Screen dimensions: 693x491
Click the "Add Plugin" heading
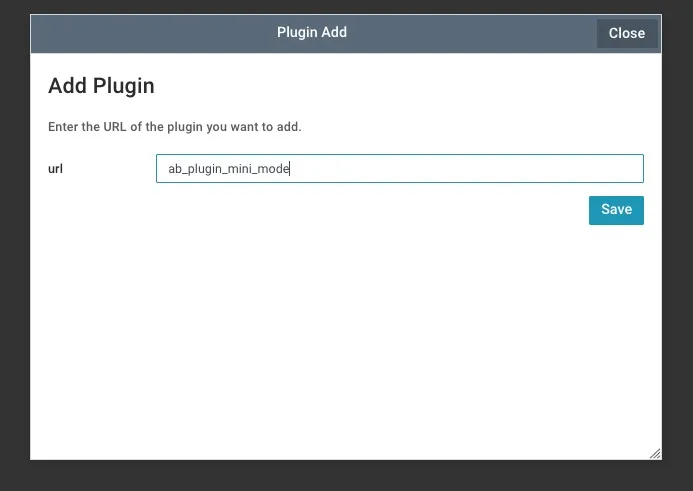pyautogui.click(x=101, y=86)
